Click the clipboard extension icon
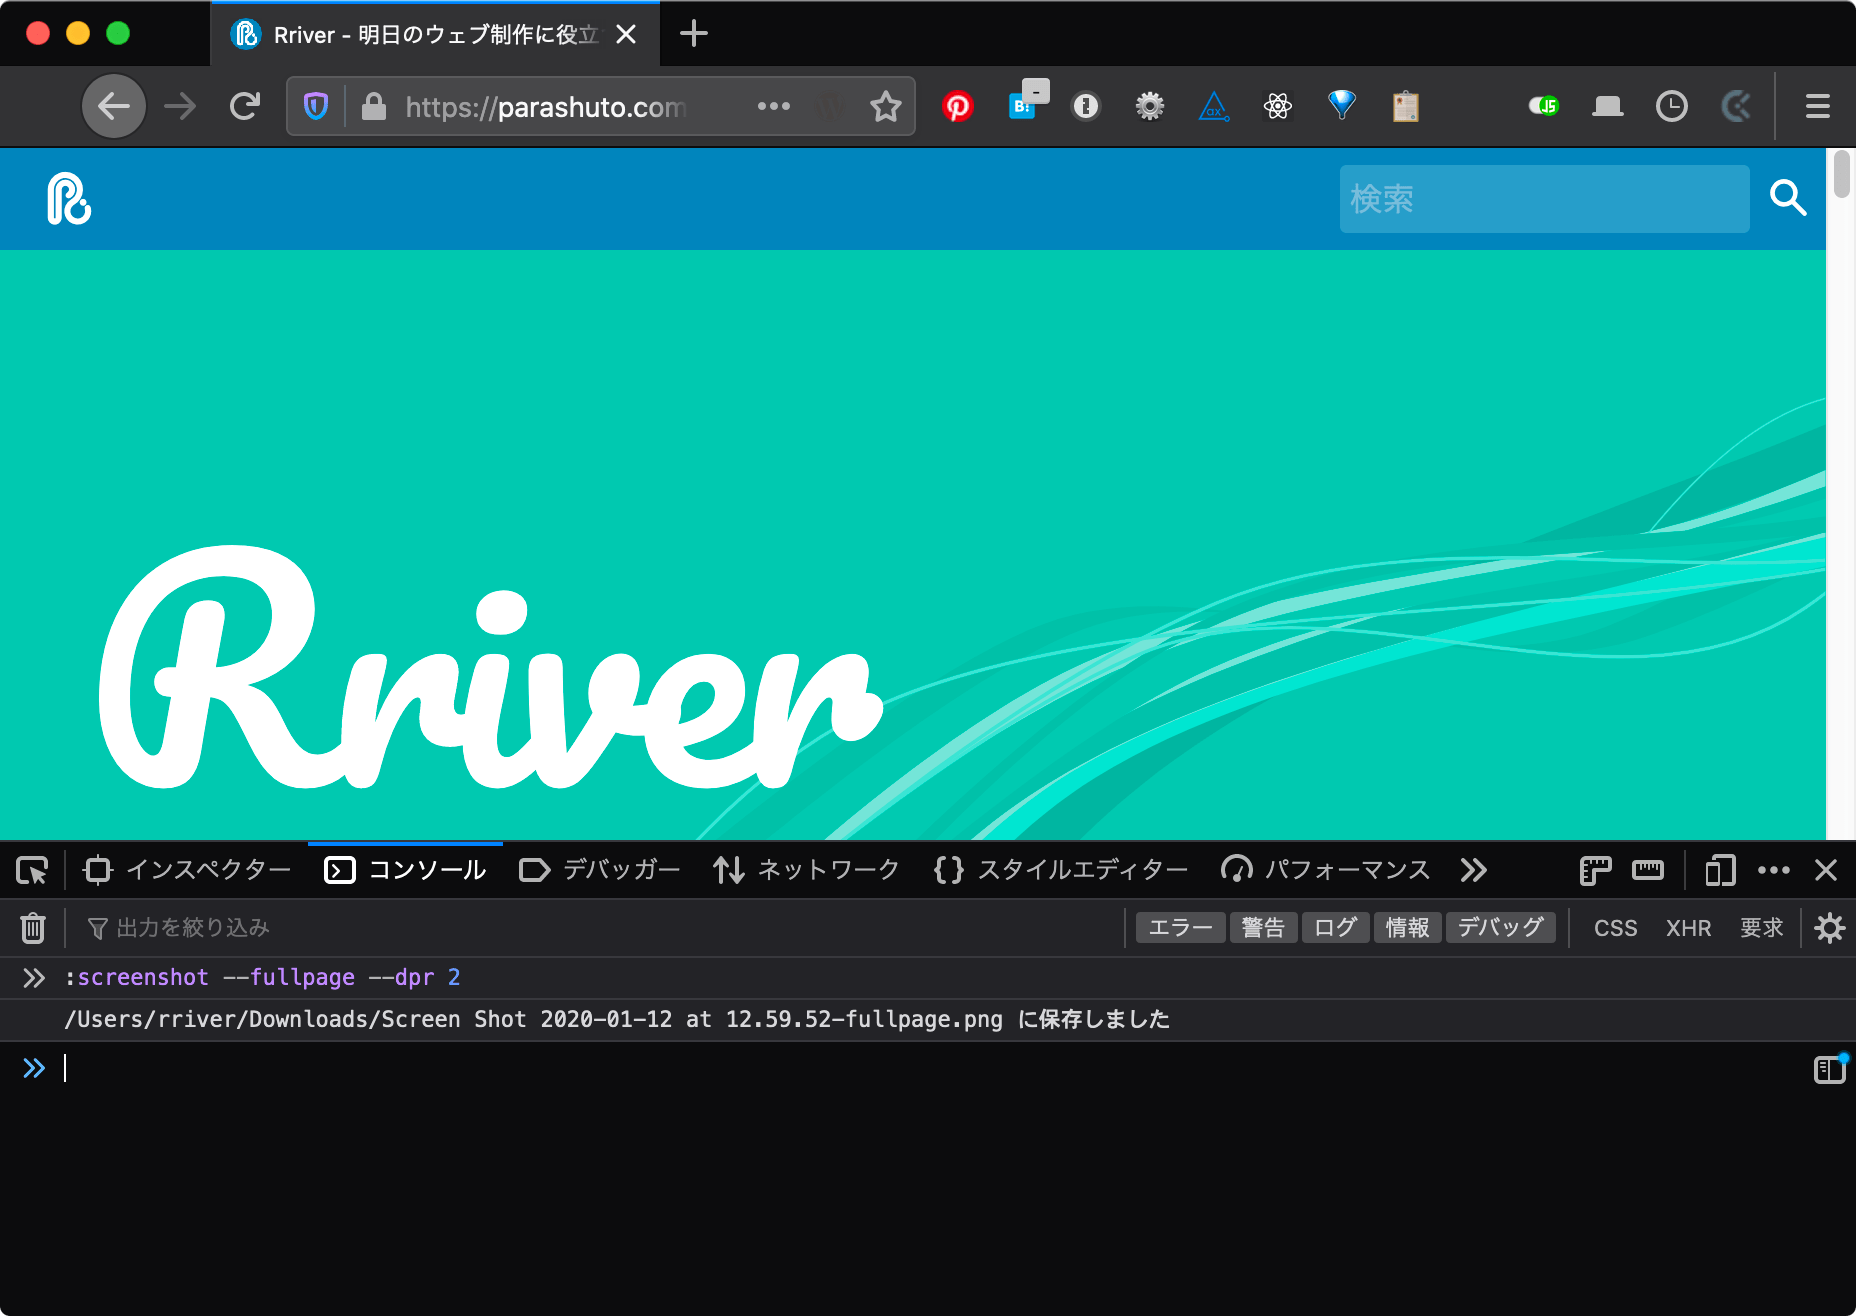This screenshot has width=1856, height=1316. 1406,106
